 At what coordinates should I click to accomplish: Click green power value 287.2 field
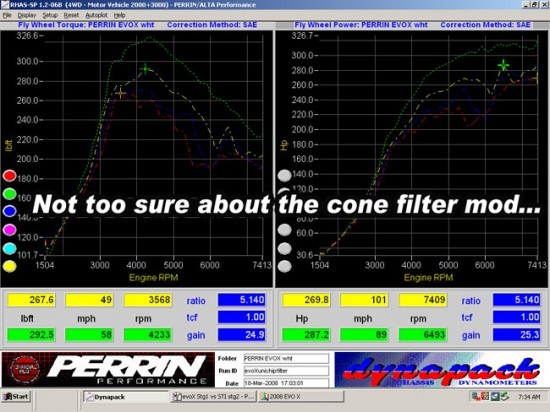click(306, 335)
